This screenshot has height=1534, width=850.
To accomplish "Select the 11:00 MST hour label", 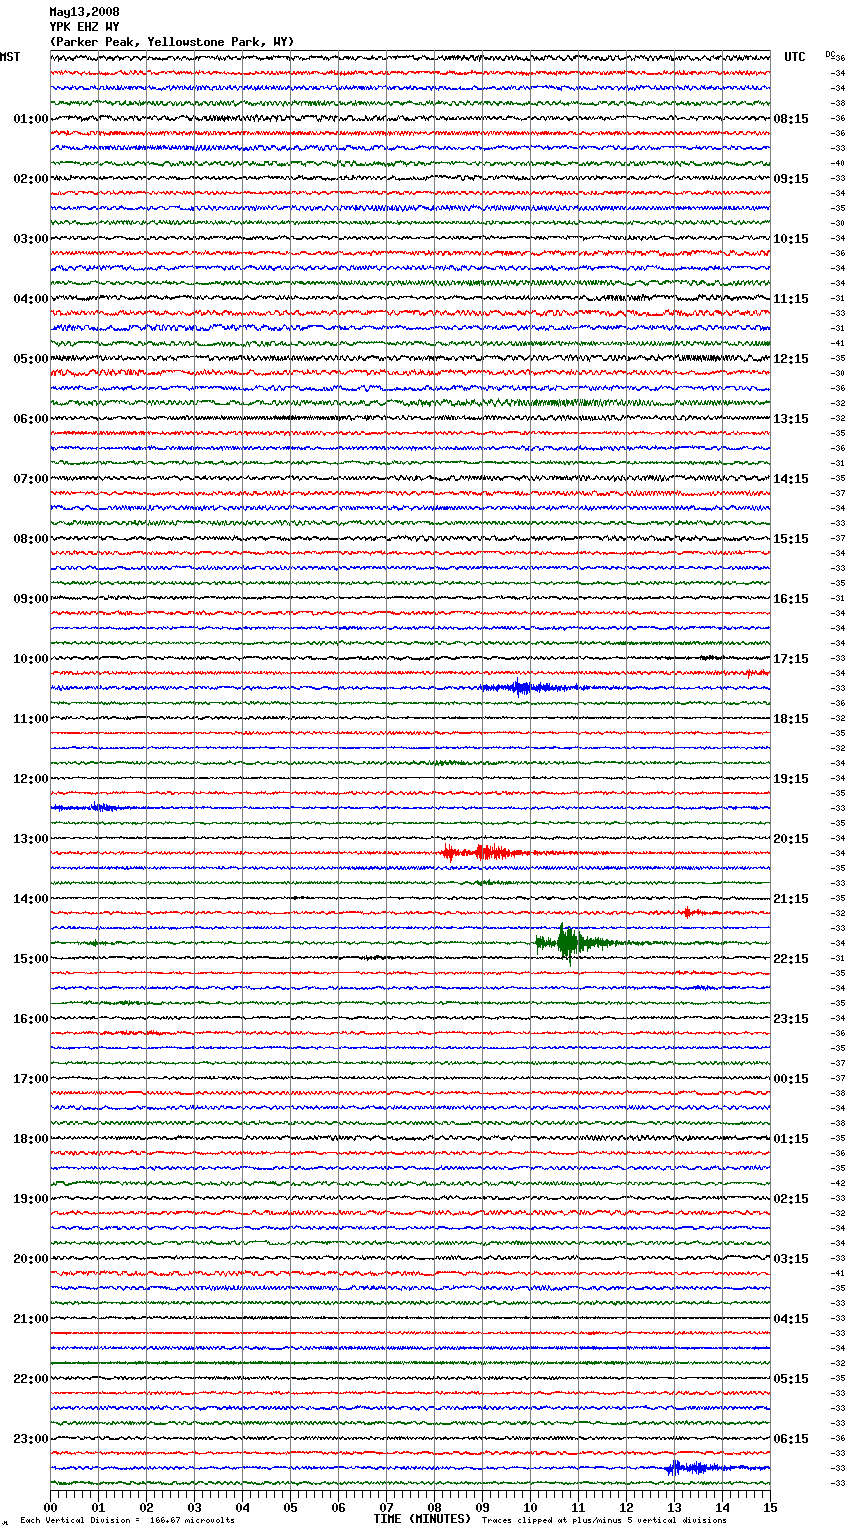I will (31, 719).
